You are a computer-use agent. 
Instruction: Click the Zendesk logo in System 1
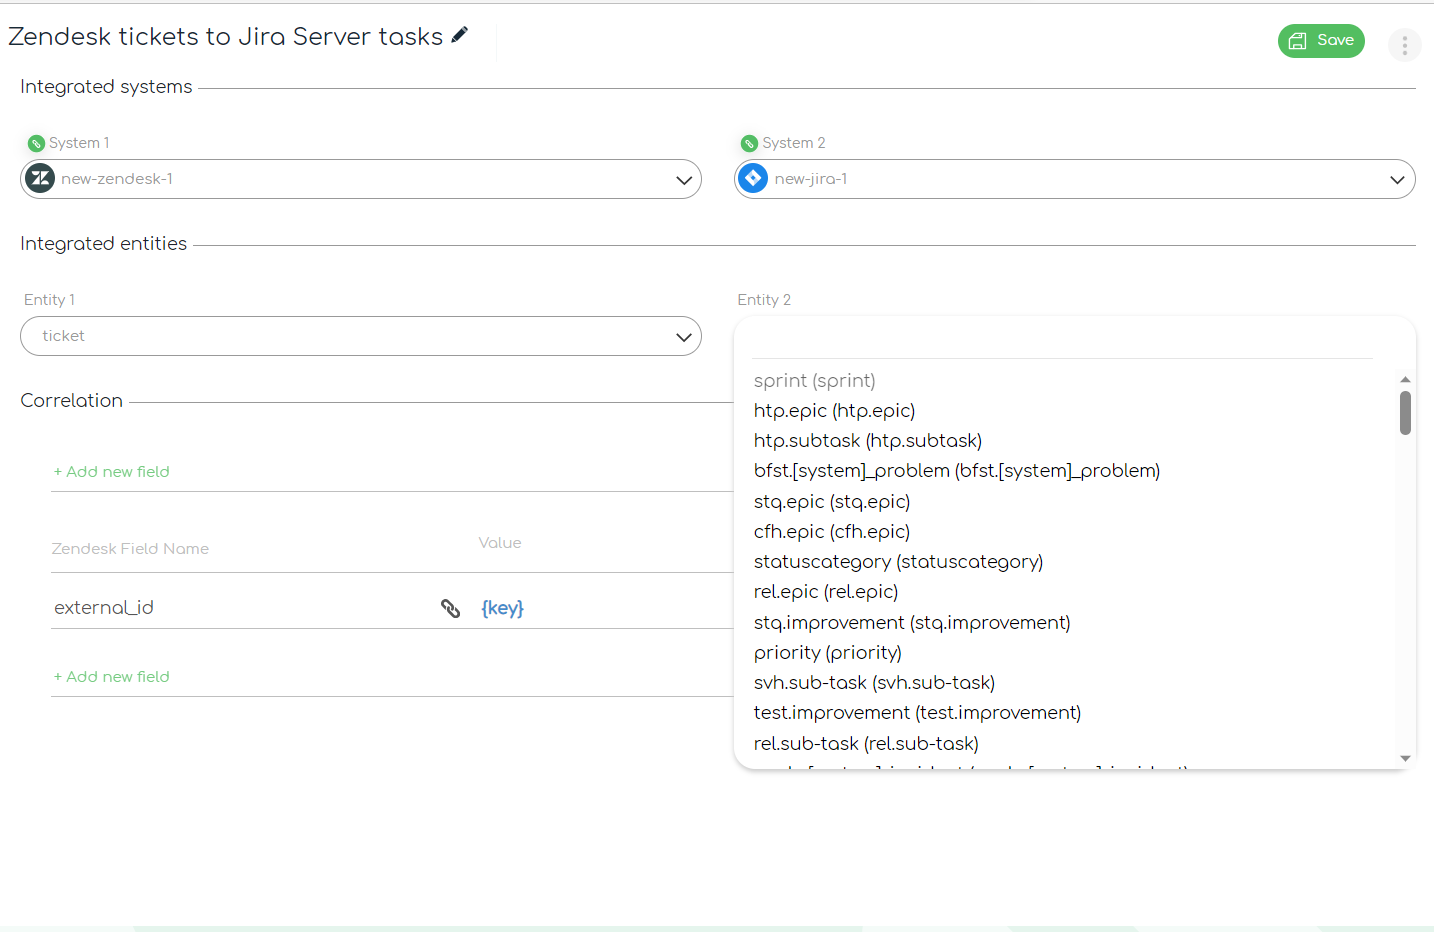click(40, 179)
